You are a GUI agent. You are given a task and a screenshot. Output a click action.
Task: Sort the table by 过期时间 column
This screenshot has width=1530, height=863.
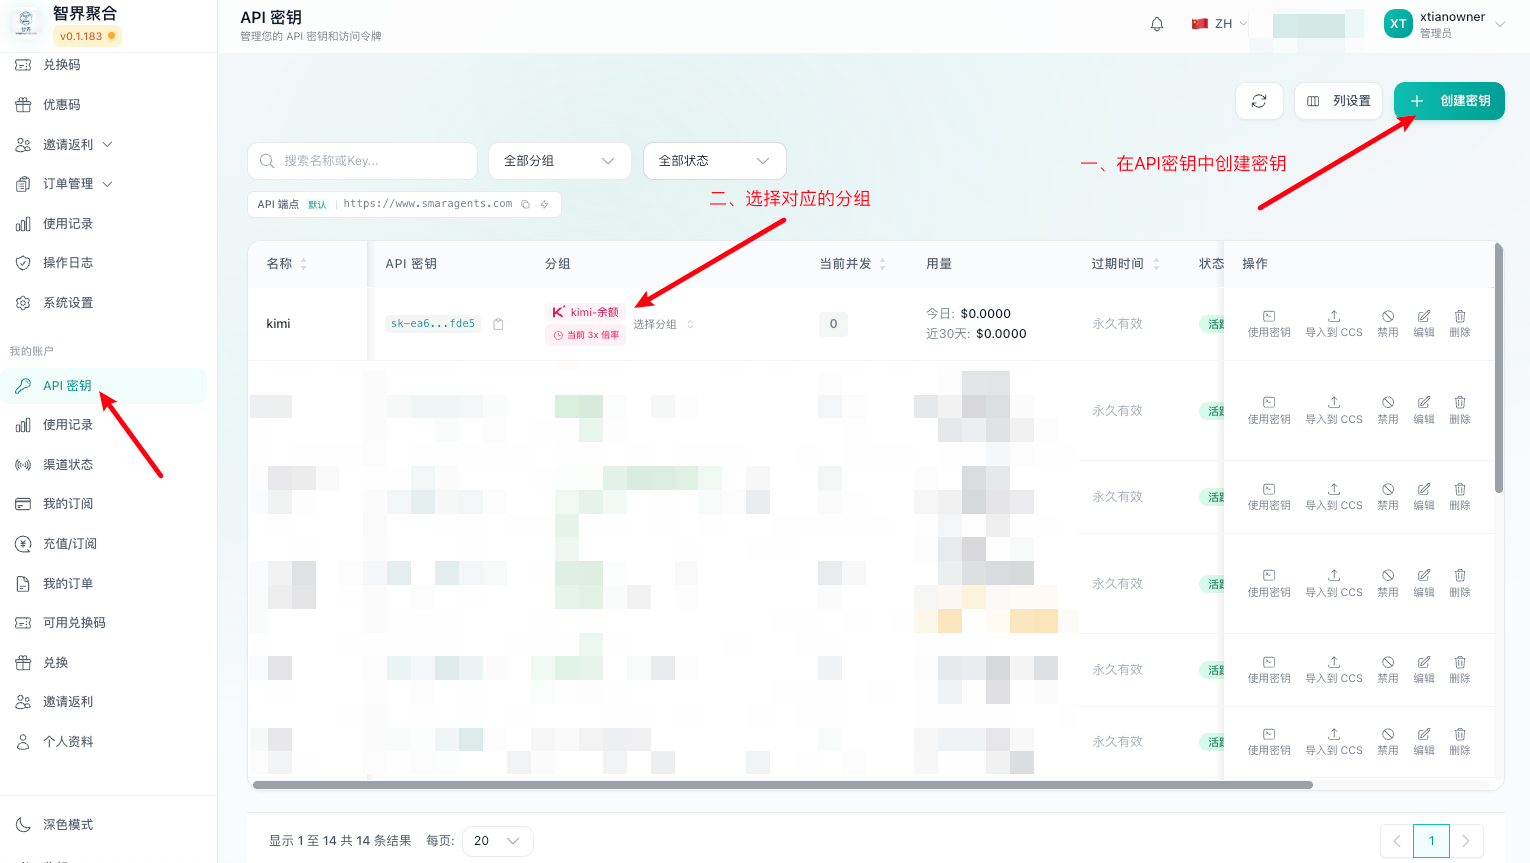tap(1156, 264)
